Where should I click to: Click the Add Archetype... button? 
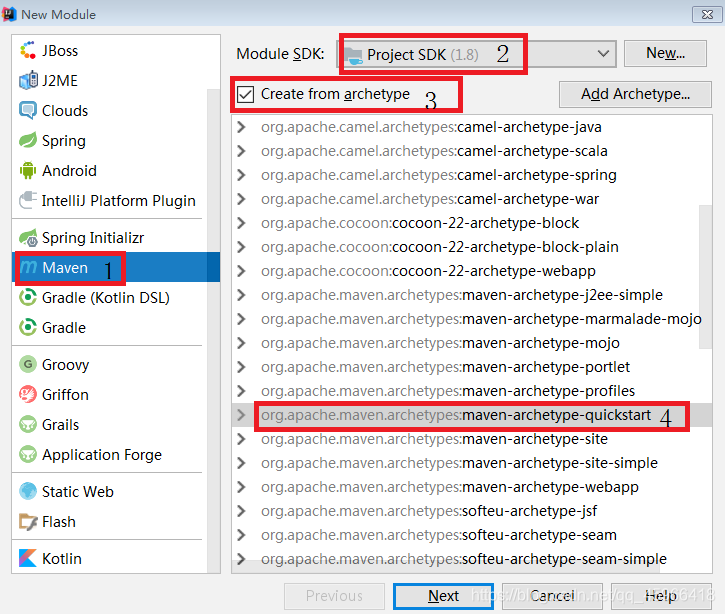(x=635, y=94)
